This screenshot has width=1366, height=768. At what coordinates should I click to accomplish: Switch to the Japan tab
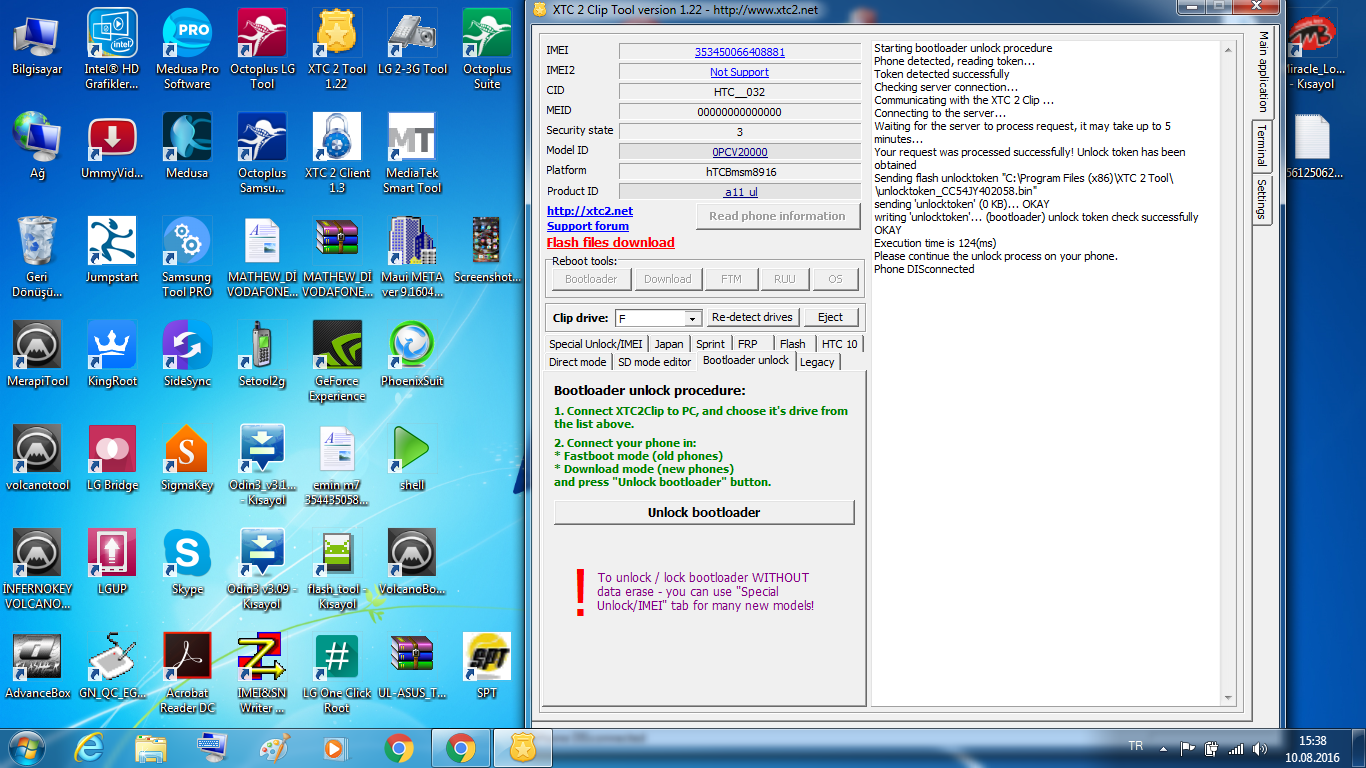click(669, 343)
